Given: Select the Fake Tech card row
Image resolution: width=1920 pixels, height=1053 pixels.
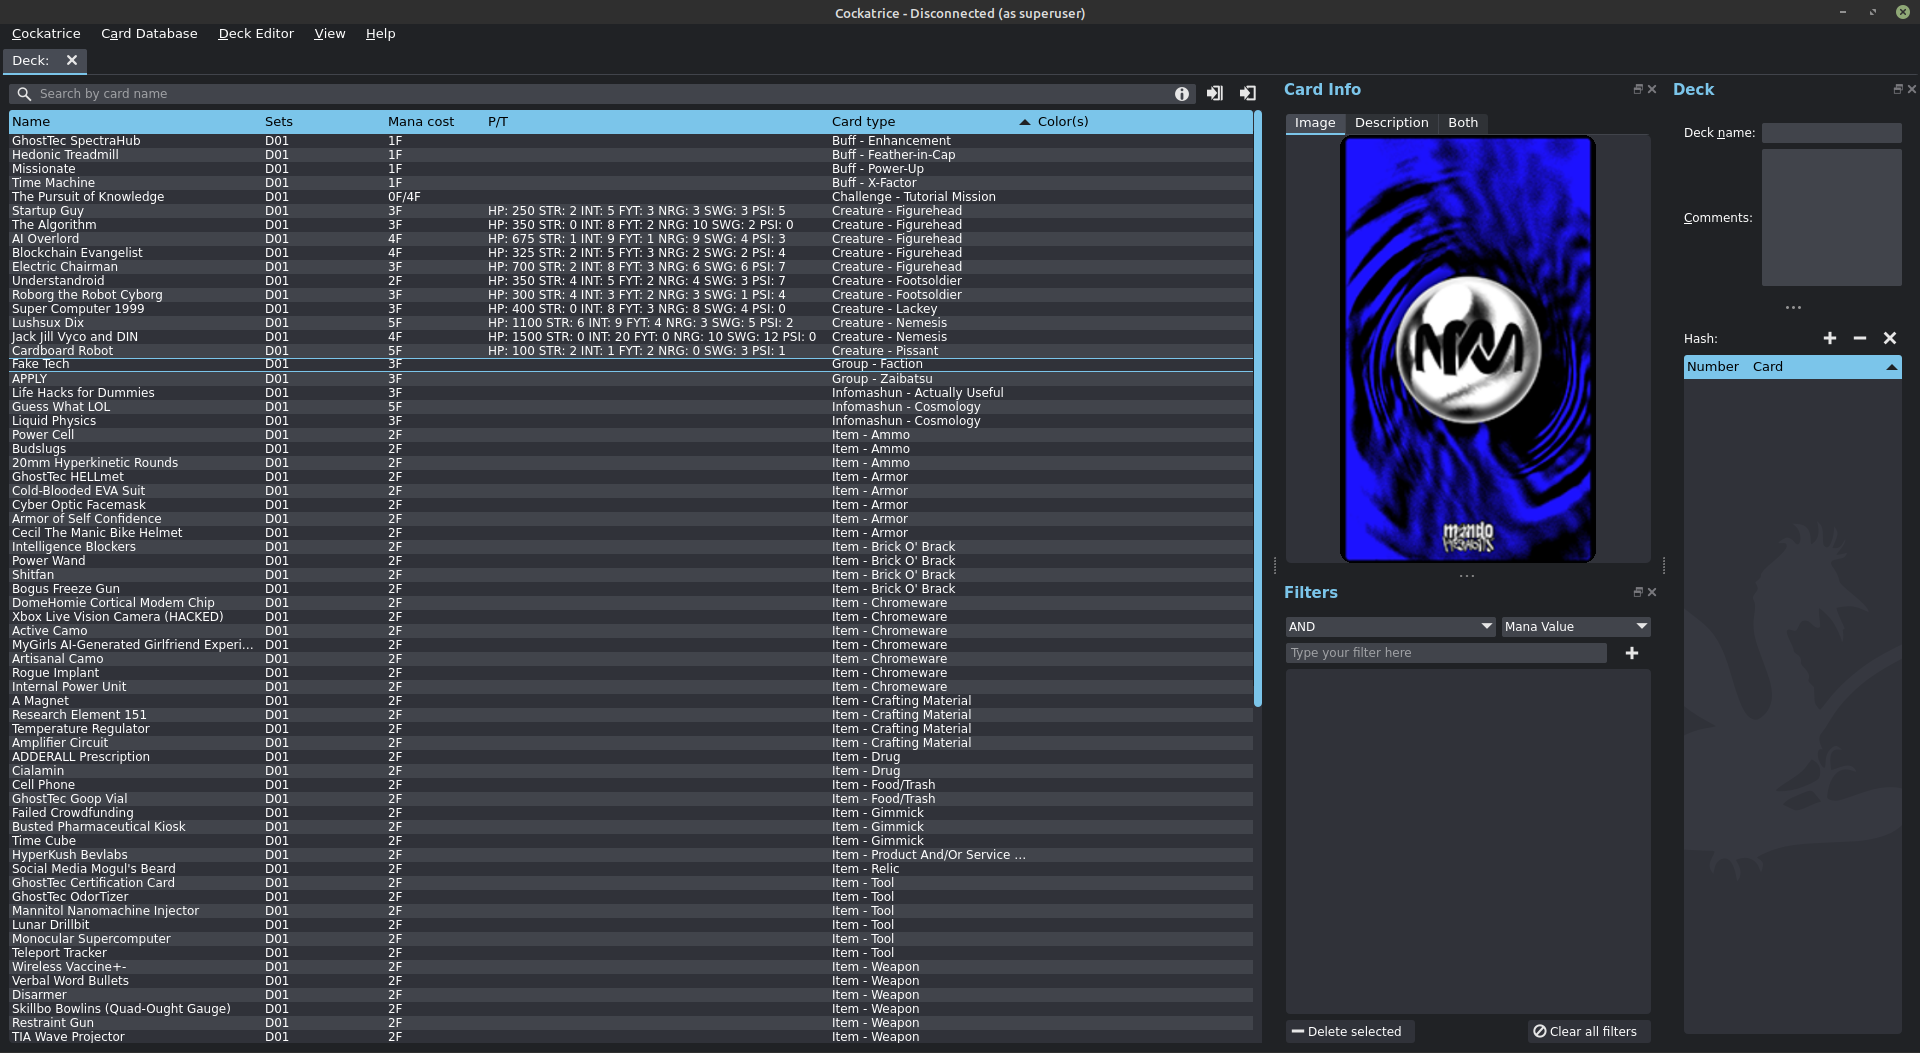Looking at the screenshot, I should [630, 365].
